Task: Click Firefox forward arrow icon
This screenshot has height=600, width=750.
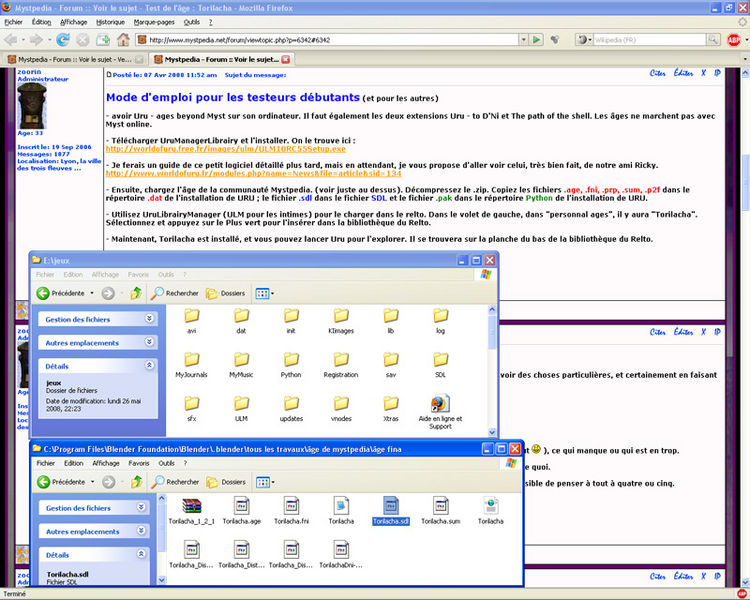Action: pyautogui.click(x=36, y=40)
